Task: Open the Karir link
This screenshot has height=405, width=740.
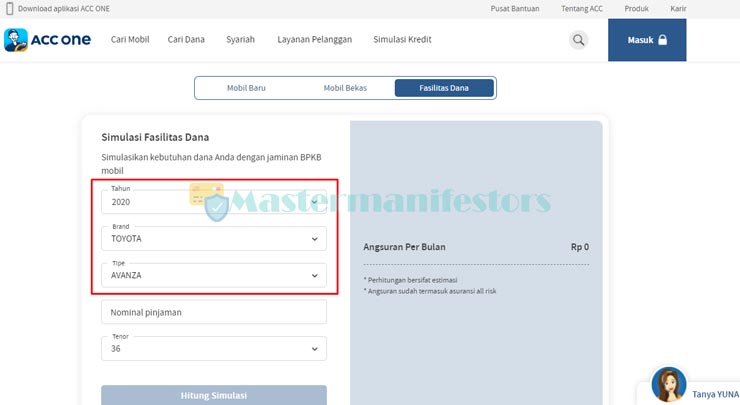Action: pos(678,8)
